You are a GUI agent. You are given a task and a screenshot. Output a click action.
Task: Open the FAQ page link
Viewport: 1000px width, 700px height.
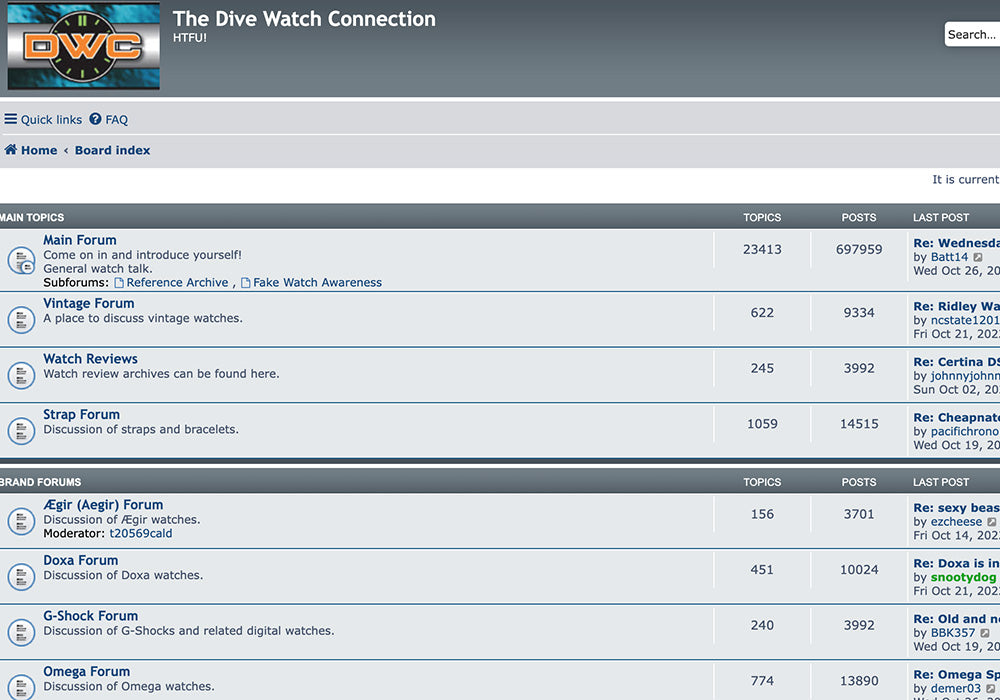tap(108, 119)
